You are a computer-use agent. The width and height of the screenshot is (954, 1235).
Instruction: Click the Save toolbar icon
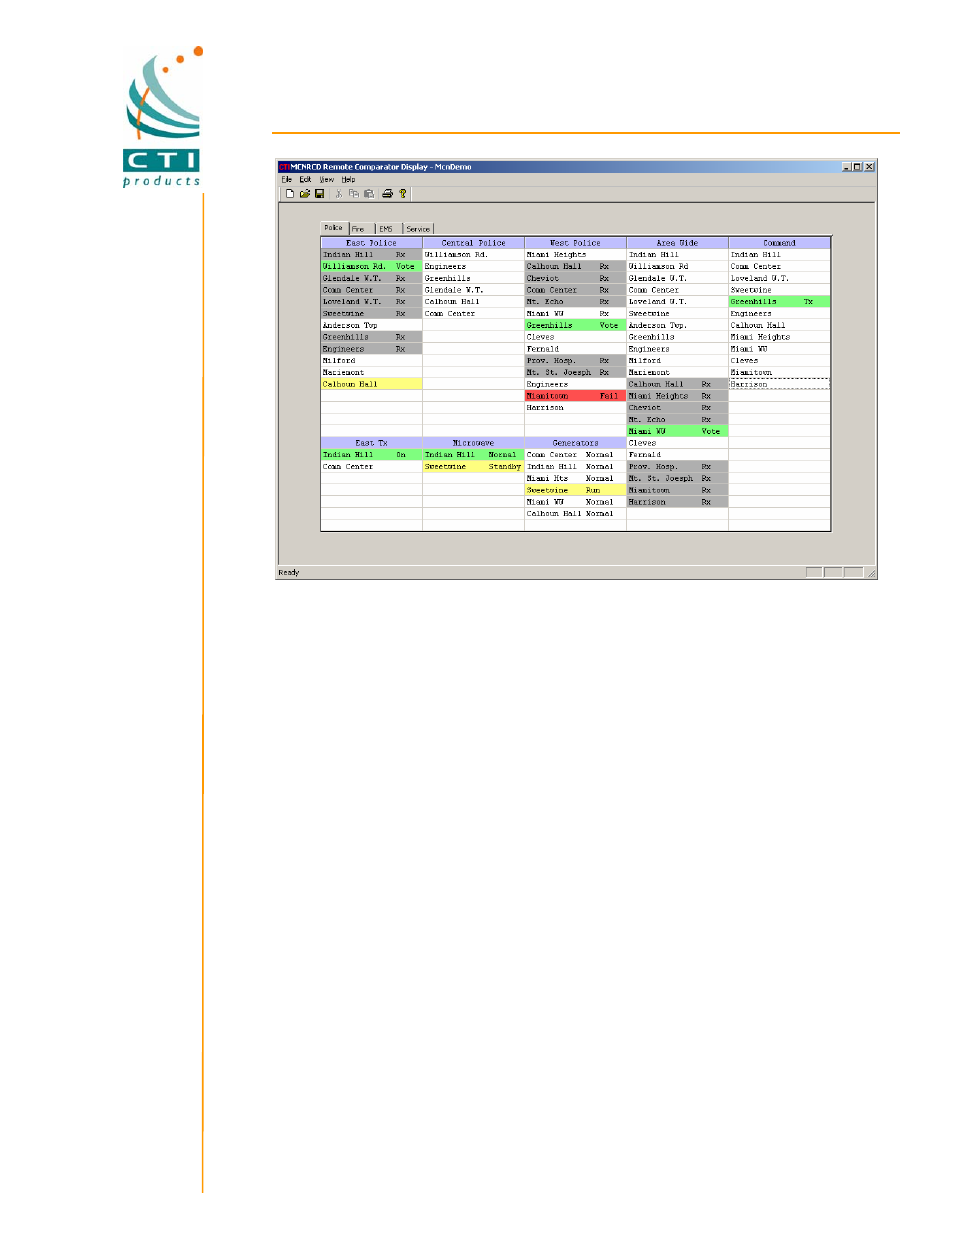[320, 194]
